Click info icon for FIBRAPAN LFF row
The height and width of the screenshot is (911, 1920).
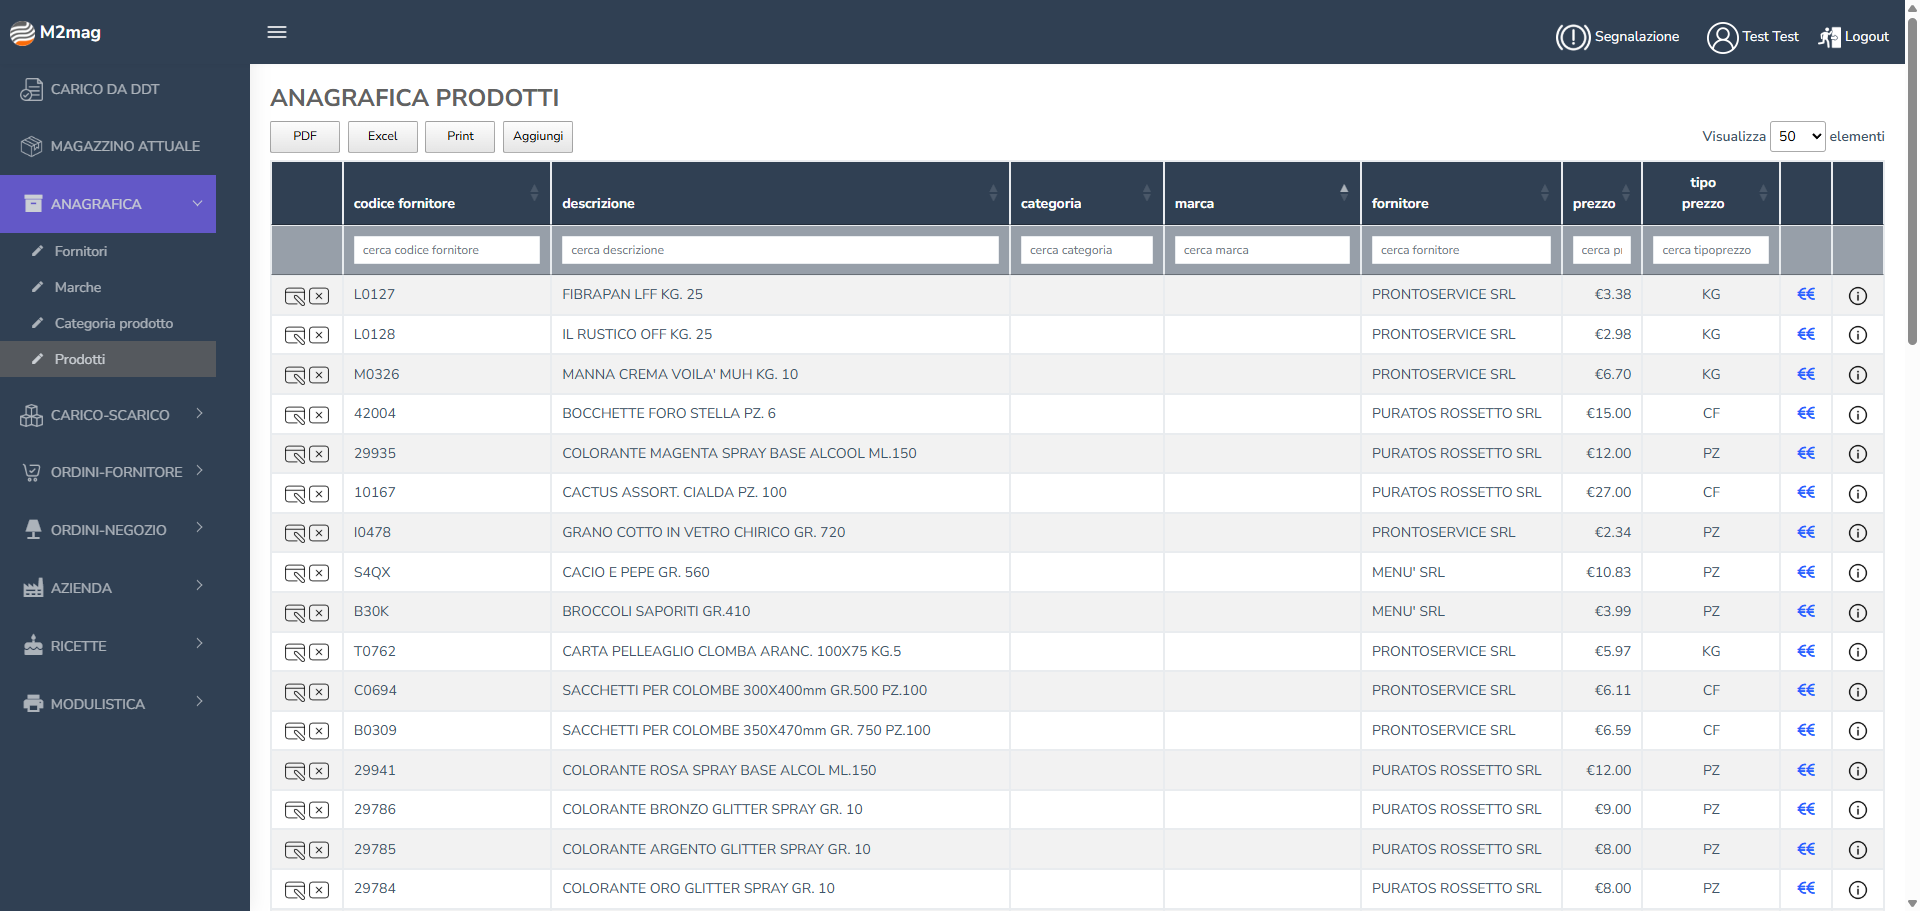coord(1858,296)
